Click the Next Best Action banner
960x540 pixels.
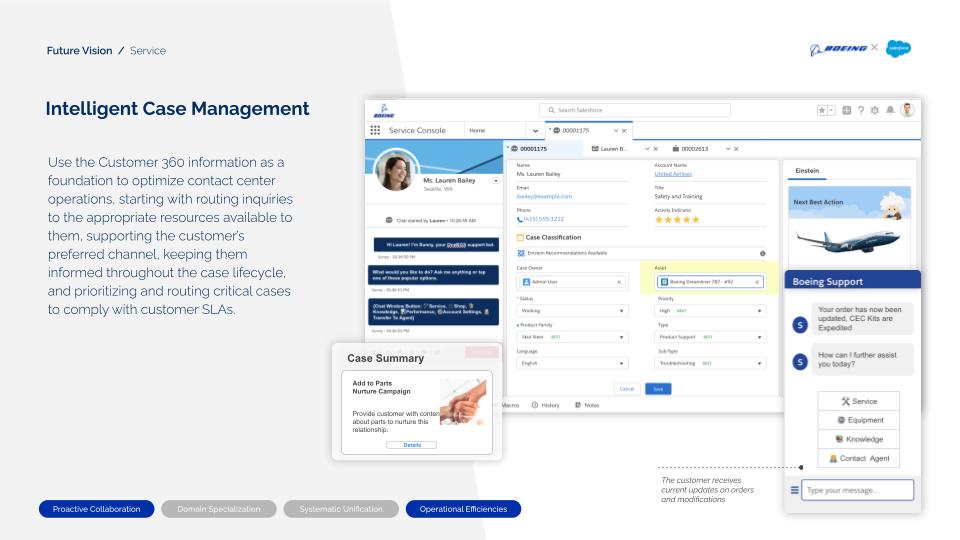(x=849, y=202)
